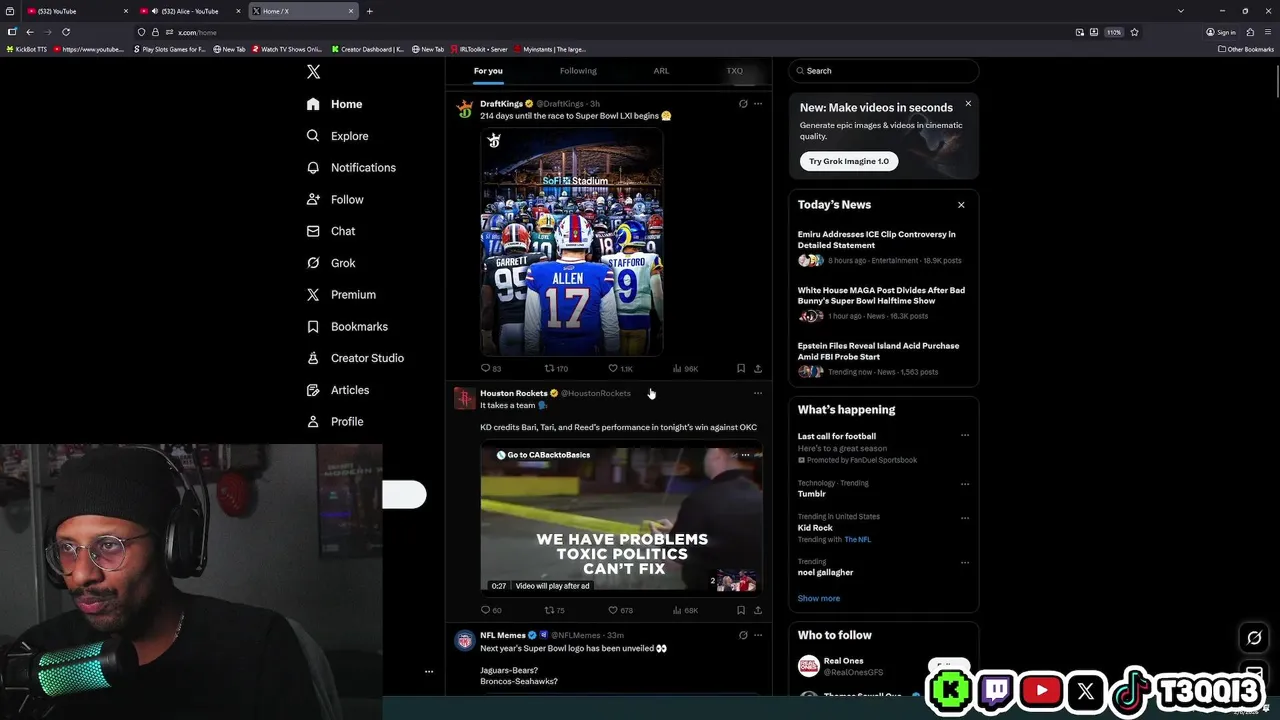1280x720 pixels.
Task: Click Houston Rockets profile avatar
Action: click(464, 399)
